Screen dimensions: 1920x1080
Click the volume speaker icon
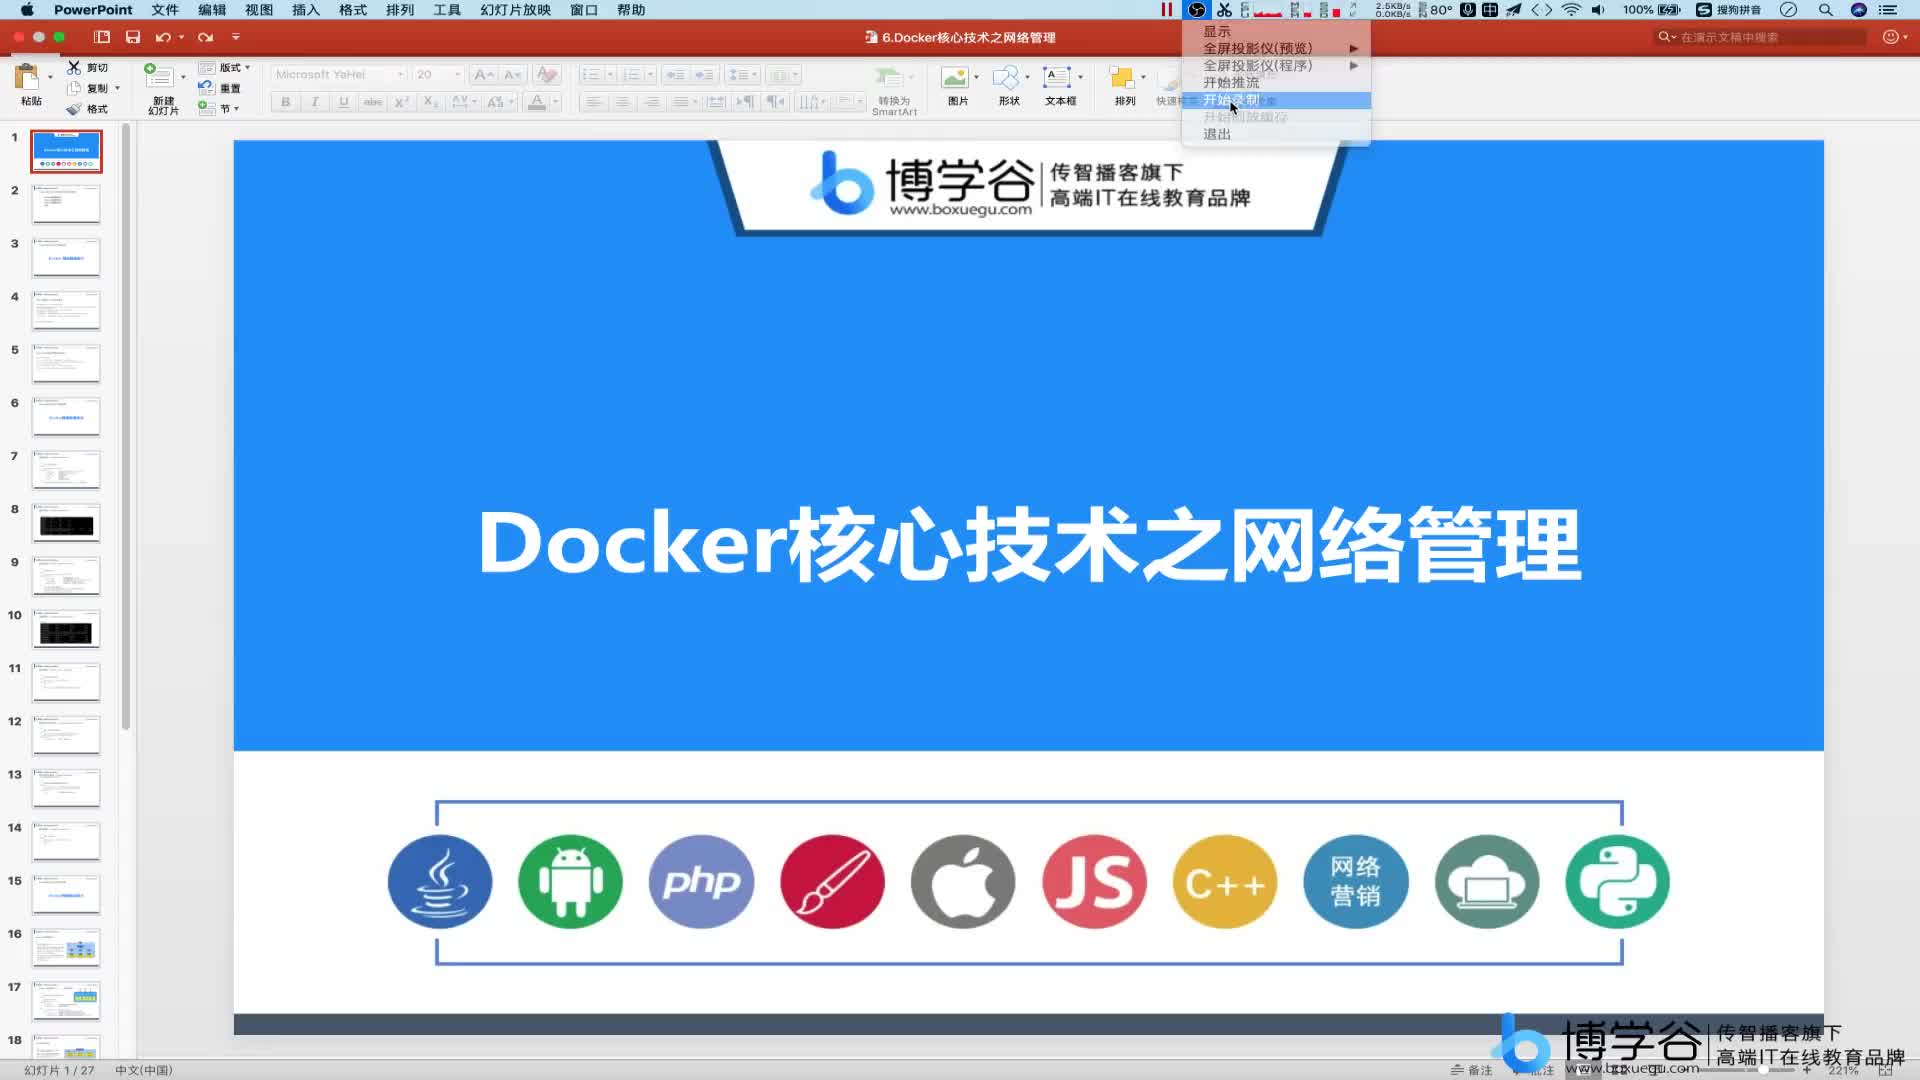pyautogui.click(x=1598, y=10)
